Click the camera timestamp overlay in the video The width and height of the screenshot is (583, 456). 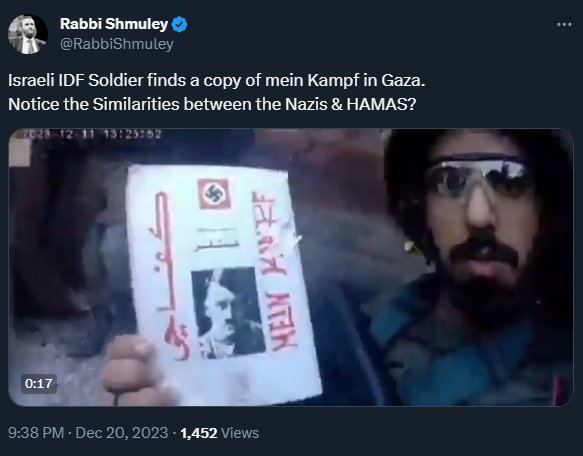pos(92,134)
